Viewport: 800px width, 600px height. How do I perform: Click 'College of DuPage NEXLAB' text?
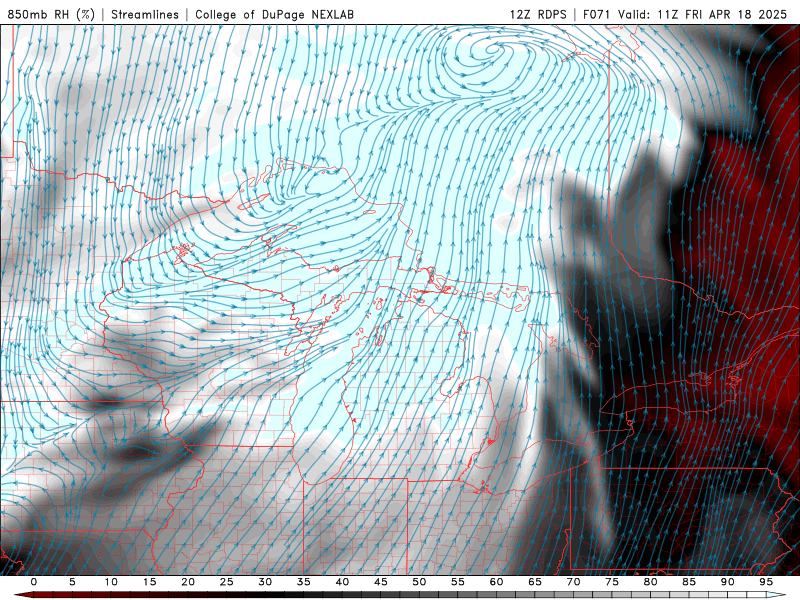pos(274,14)
